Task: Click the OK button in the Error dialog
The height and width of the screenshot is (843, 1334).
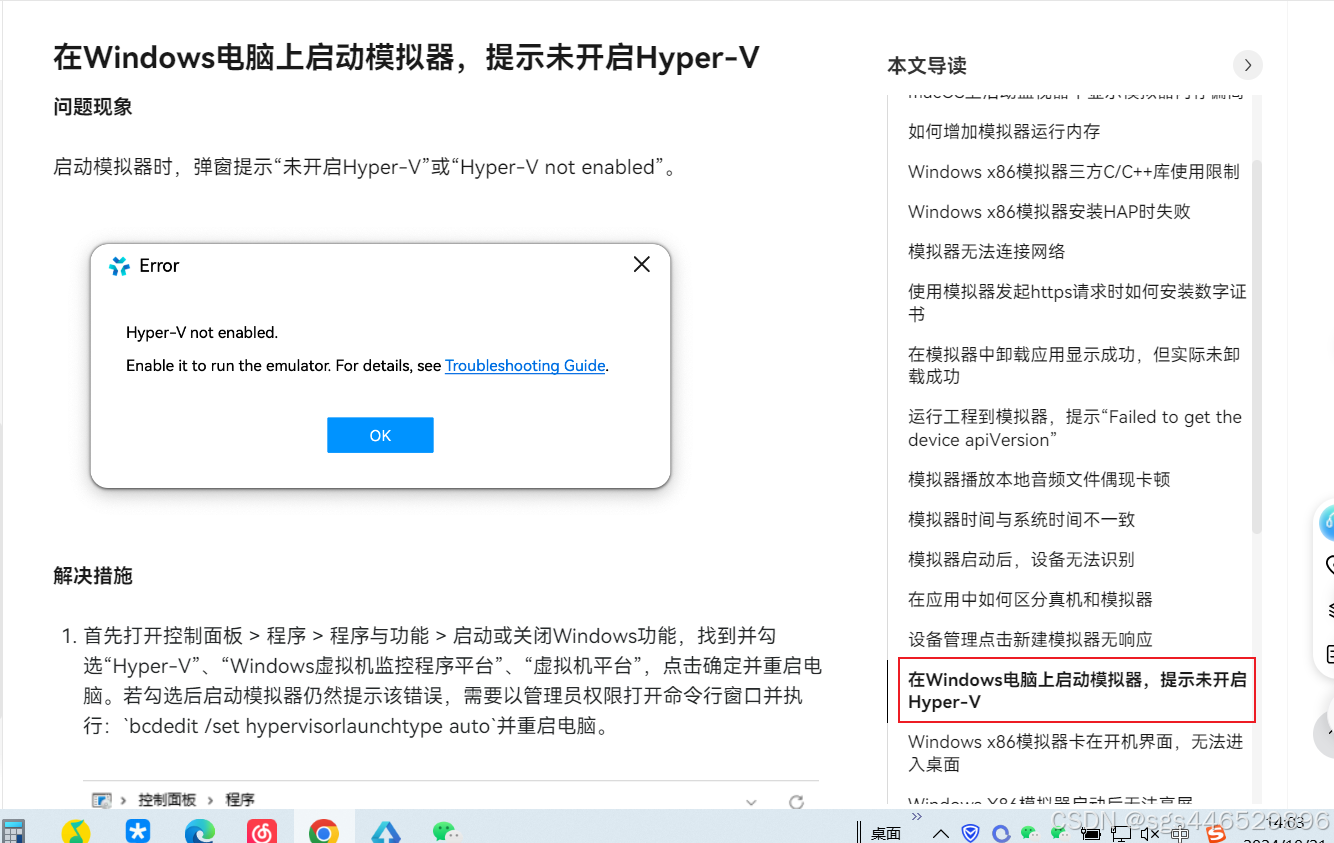Action: pyautogui.click(x=380, y=435)
